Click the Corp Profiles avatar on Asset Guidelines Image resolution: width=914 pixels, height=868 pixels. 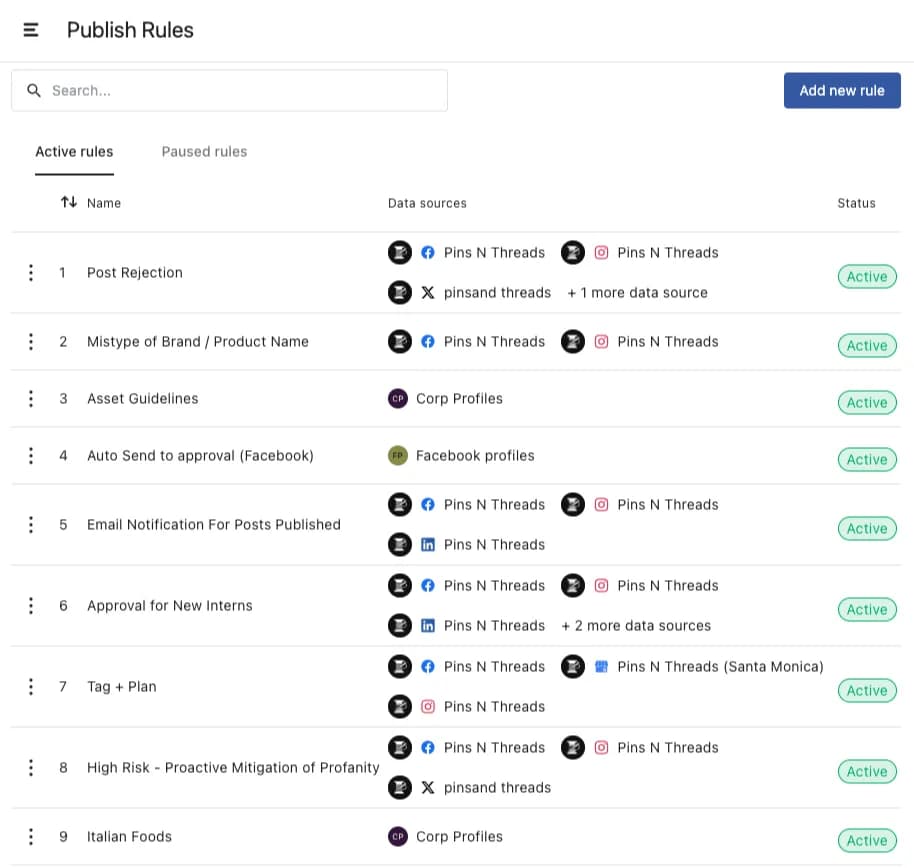pos(398,398)
